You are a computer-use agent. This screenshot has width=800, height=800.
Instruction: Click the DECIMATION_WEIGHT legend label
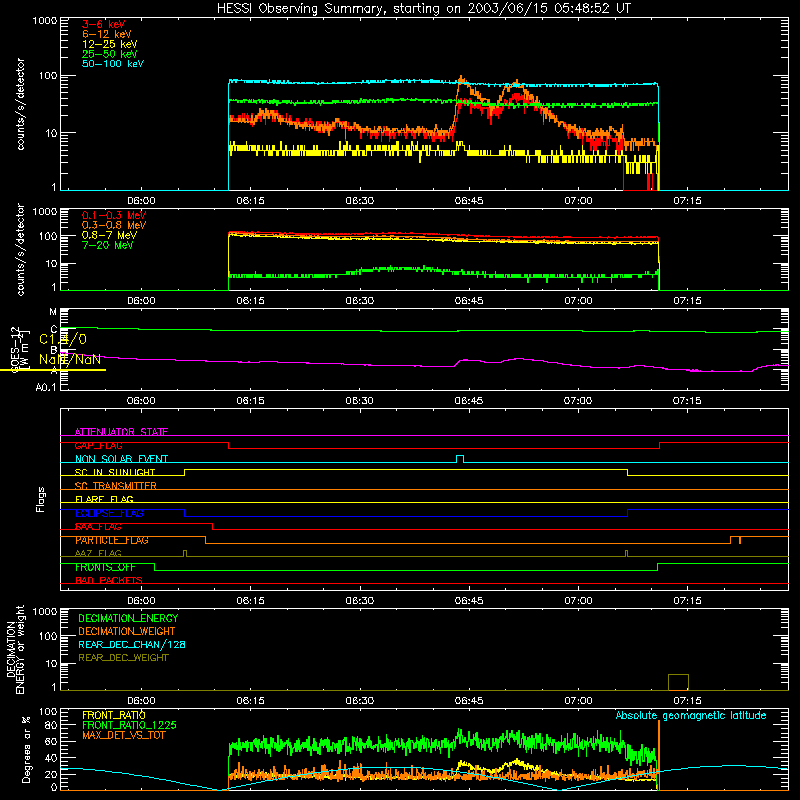(x=127, y=631)
